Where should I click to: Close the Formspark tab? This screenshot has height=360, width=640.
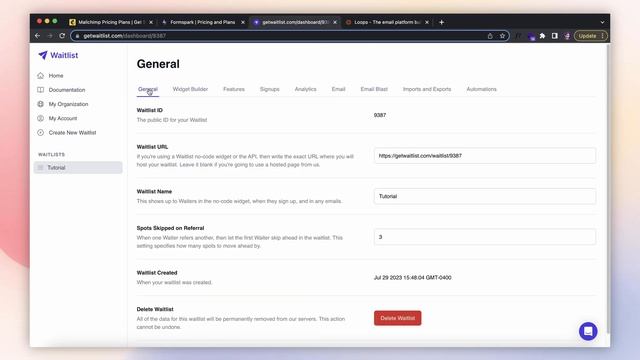pyautogui.click(x=243, y=22)
